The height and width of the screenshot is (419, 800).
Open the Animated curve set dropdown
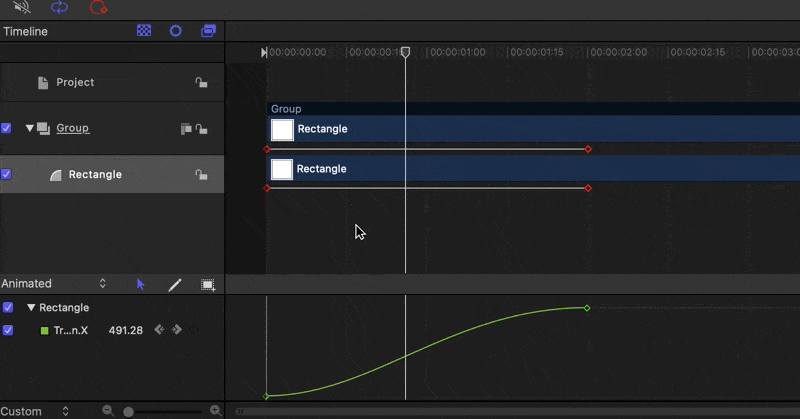tap(54, 284)
